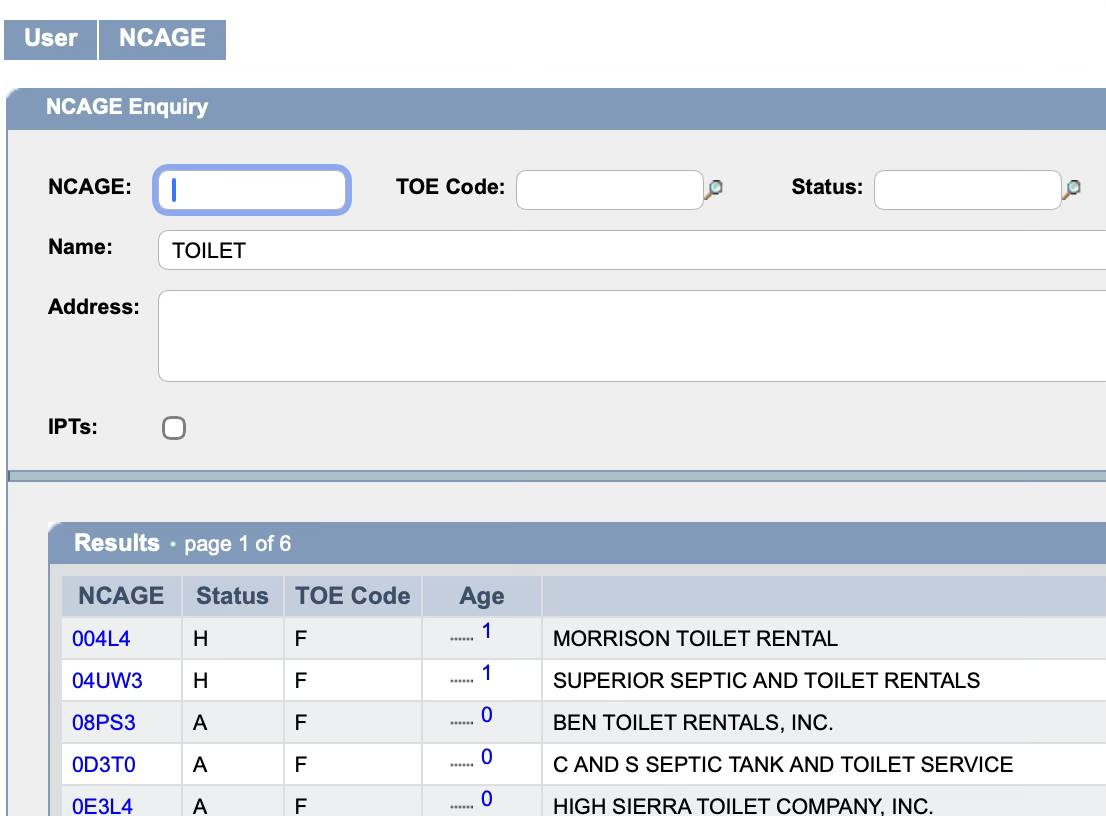Select the name MORRISON TOILET RENTAL
Screen dimensions: 1106x816
coord(695,639)
